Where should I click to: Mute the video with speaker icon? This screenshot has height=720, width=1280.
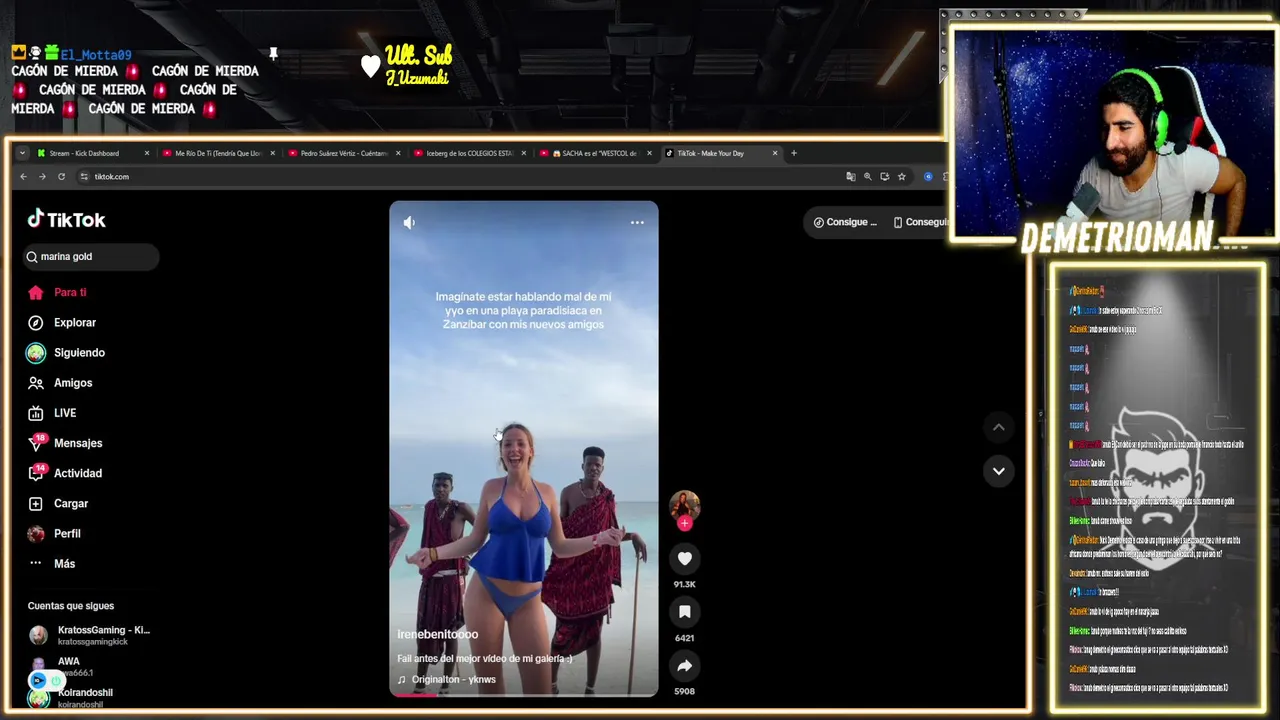pyautogui.click(x=409, y=222)
